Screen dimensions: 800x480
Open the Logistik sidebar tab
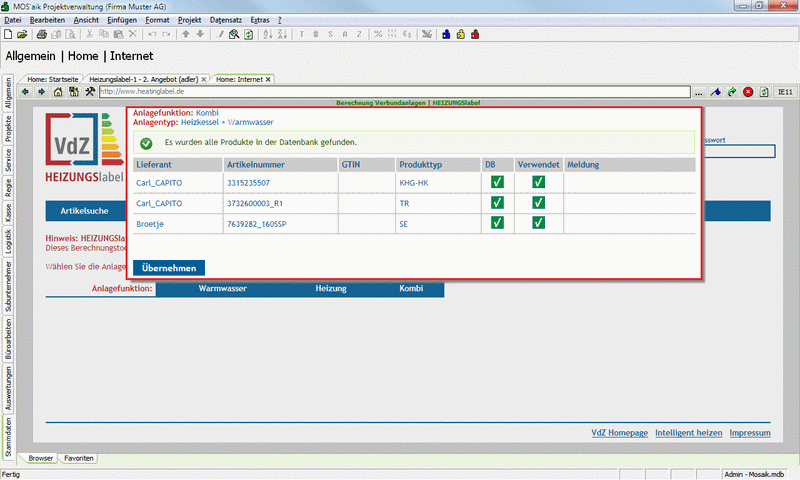point(8,241)
